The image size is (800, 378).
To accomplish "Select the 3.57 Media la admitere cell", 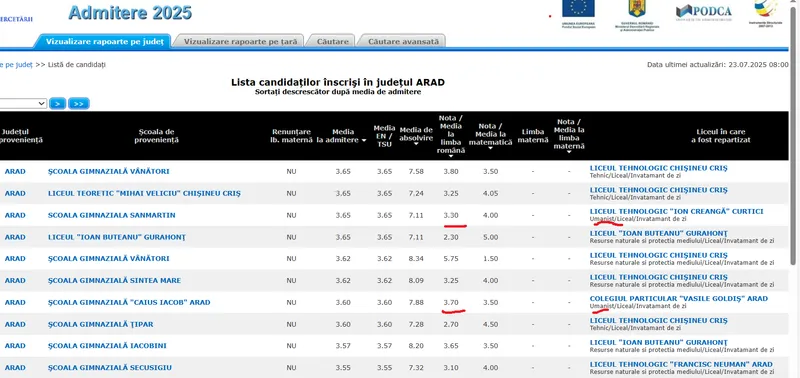I will tap(343, 346).
